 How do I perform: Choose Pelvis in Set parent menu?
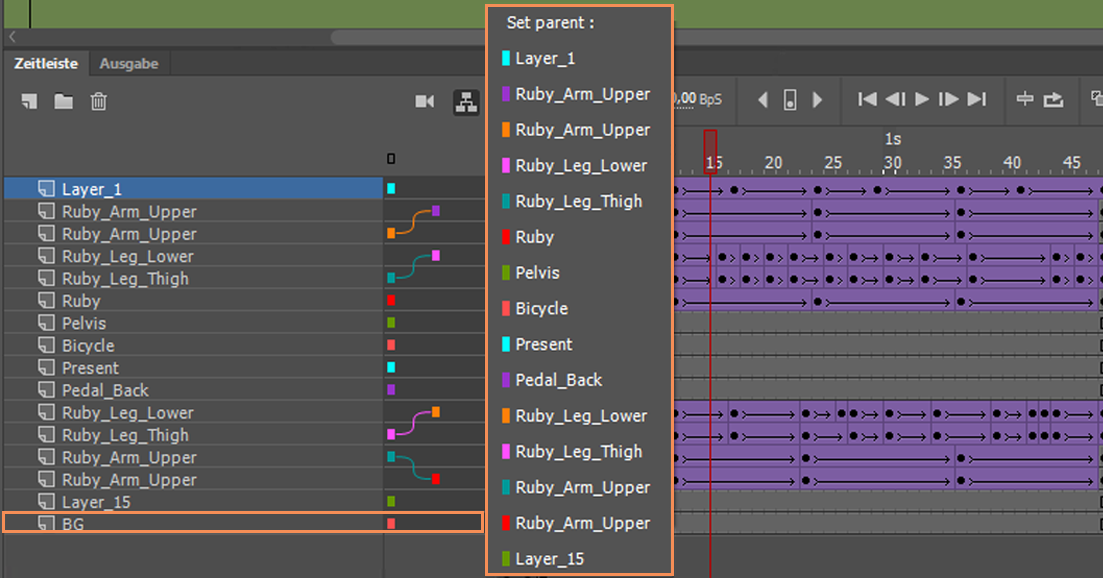(537, 273)
